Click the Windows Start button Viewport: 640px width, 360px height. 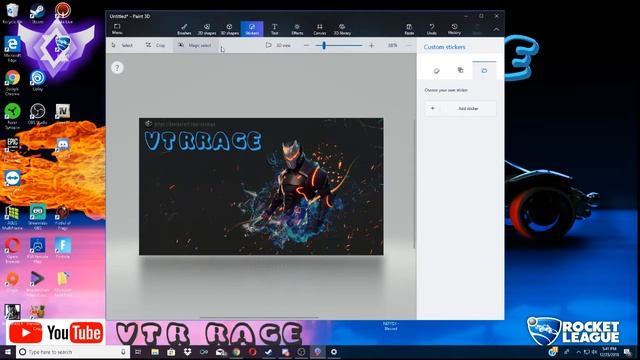click(8, 352)
